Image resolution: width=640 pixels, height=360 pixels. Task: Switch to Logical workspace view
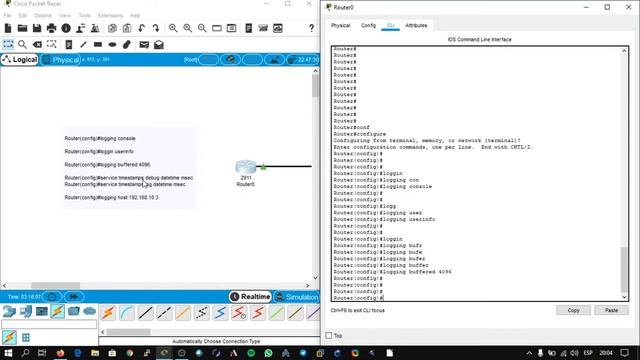point(20,60)
